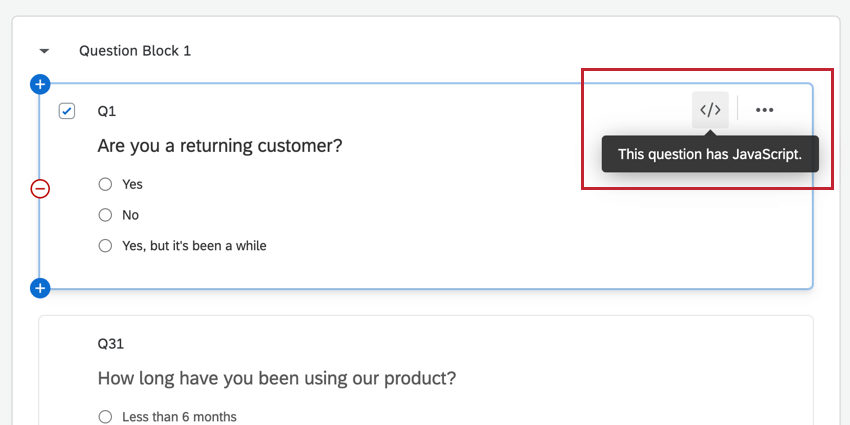Image resolution: width=850 pixels, height=425 pixels.
Task: Select the "Less than 6 months" radio button
Action: pyautogui.click(x=105, y=417)
